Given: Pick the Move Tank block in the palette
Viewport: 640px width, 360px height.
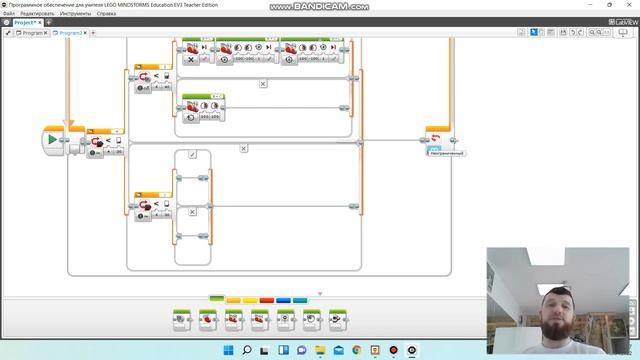Looking at the screenshot, I should coord(260,320).
